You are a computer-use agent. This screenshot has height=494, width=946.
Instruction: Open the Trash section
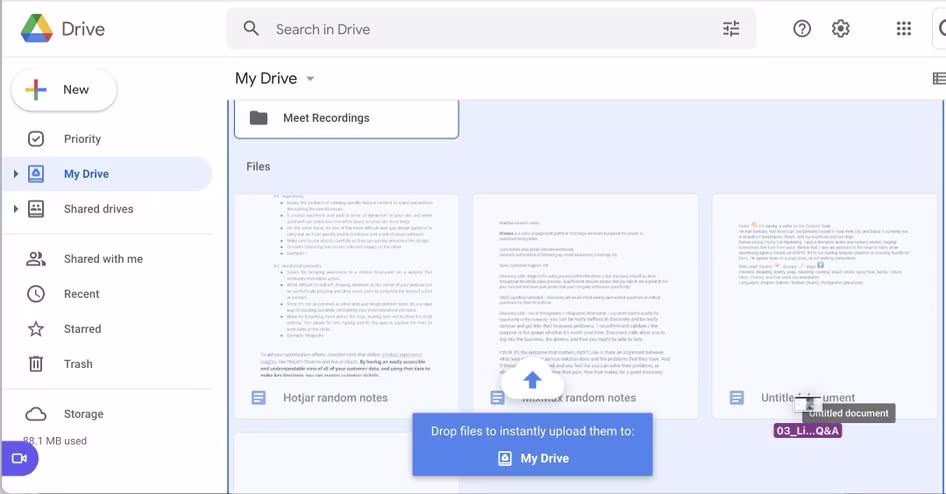click(107, 364)
